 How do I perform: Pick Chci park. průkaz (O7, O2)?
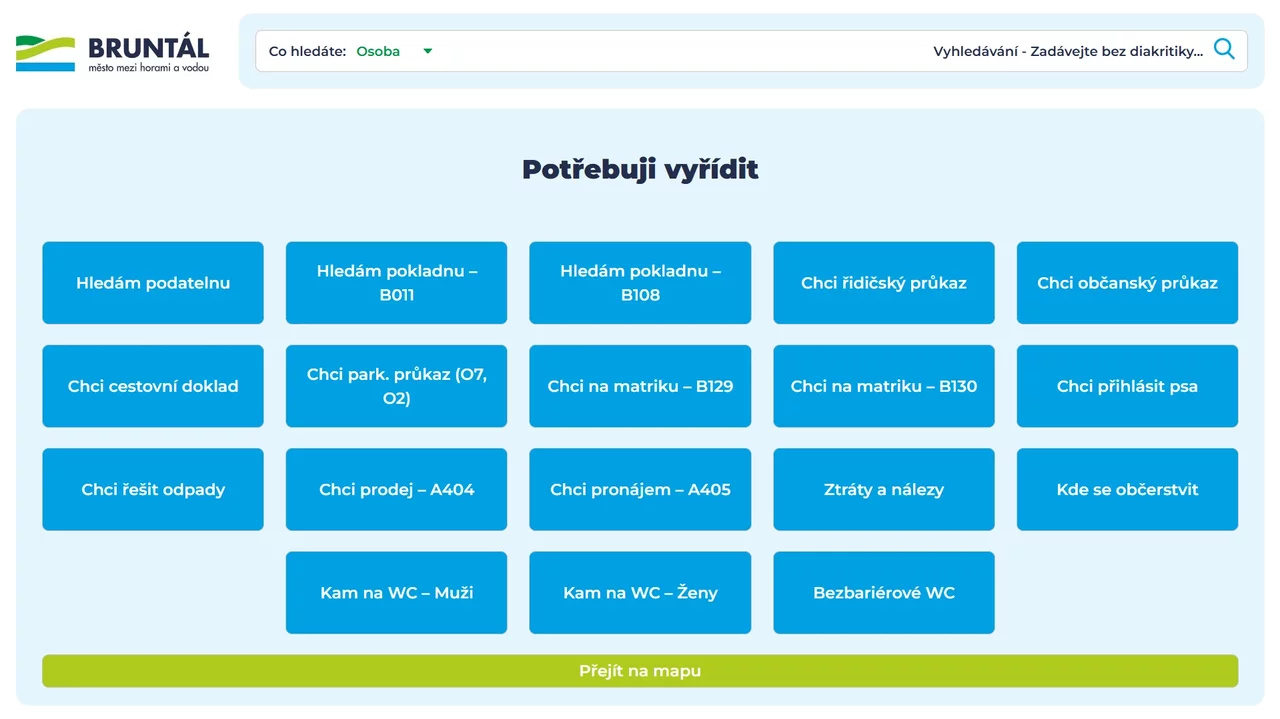396,386
